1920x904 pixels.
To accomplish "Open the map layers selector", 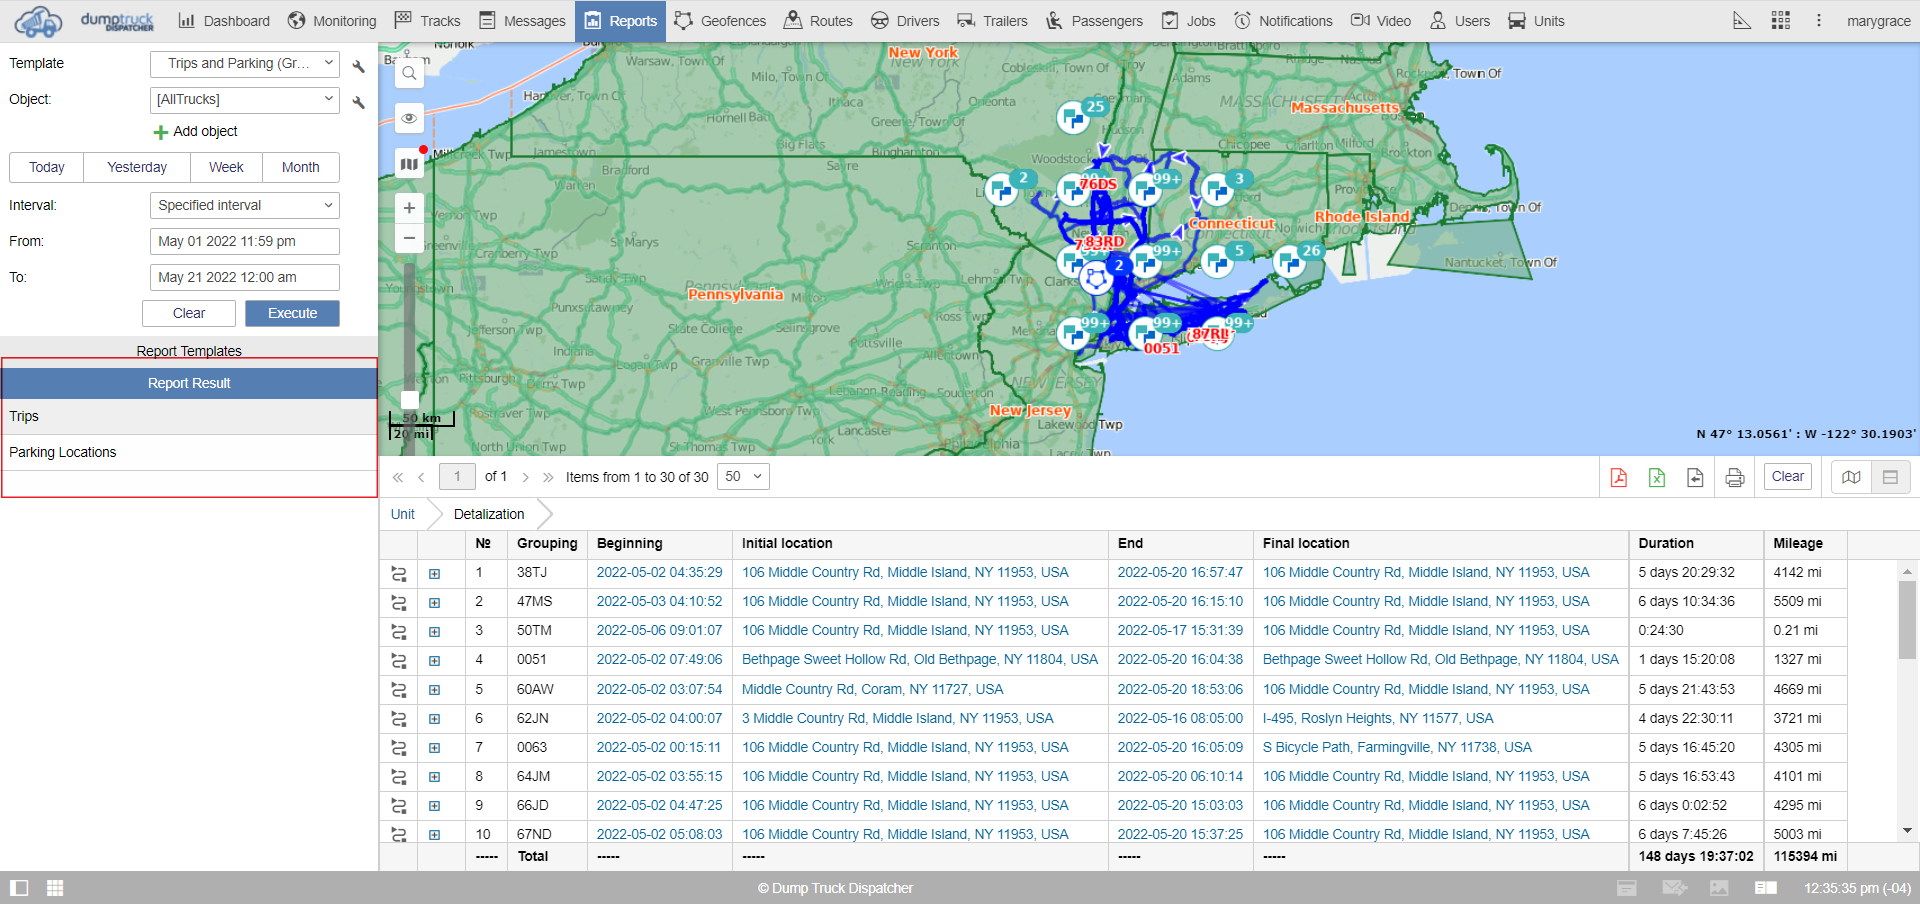I will pos(409,164).
